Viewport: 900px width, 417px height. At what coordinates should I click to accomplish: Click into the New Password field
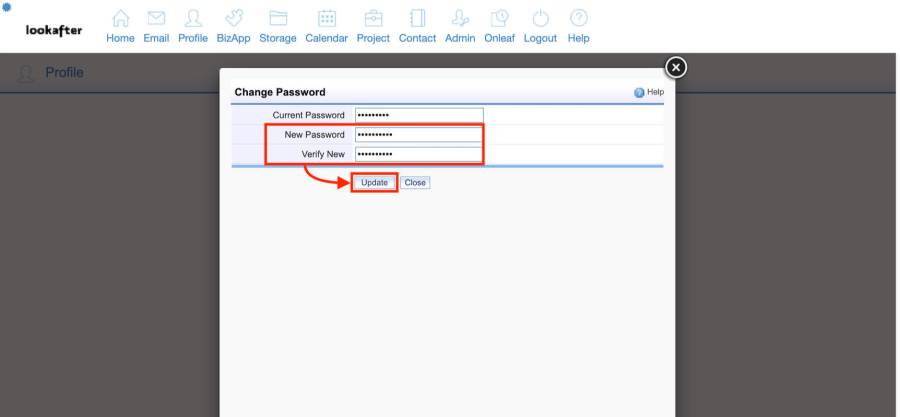coord(419,134)
